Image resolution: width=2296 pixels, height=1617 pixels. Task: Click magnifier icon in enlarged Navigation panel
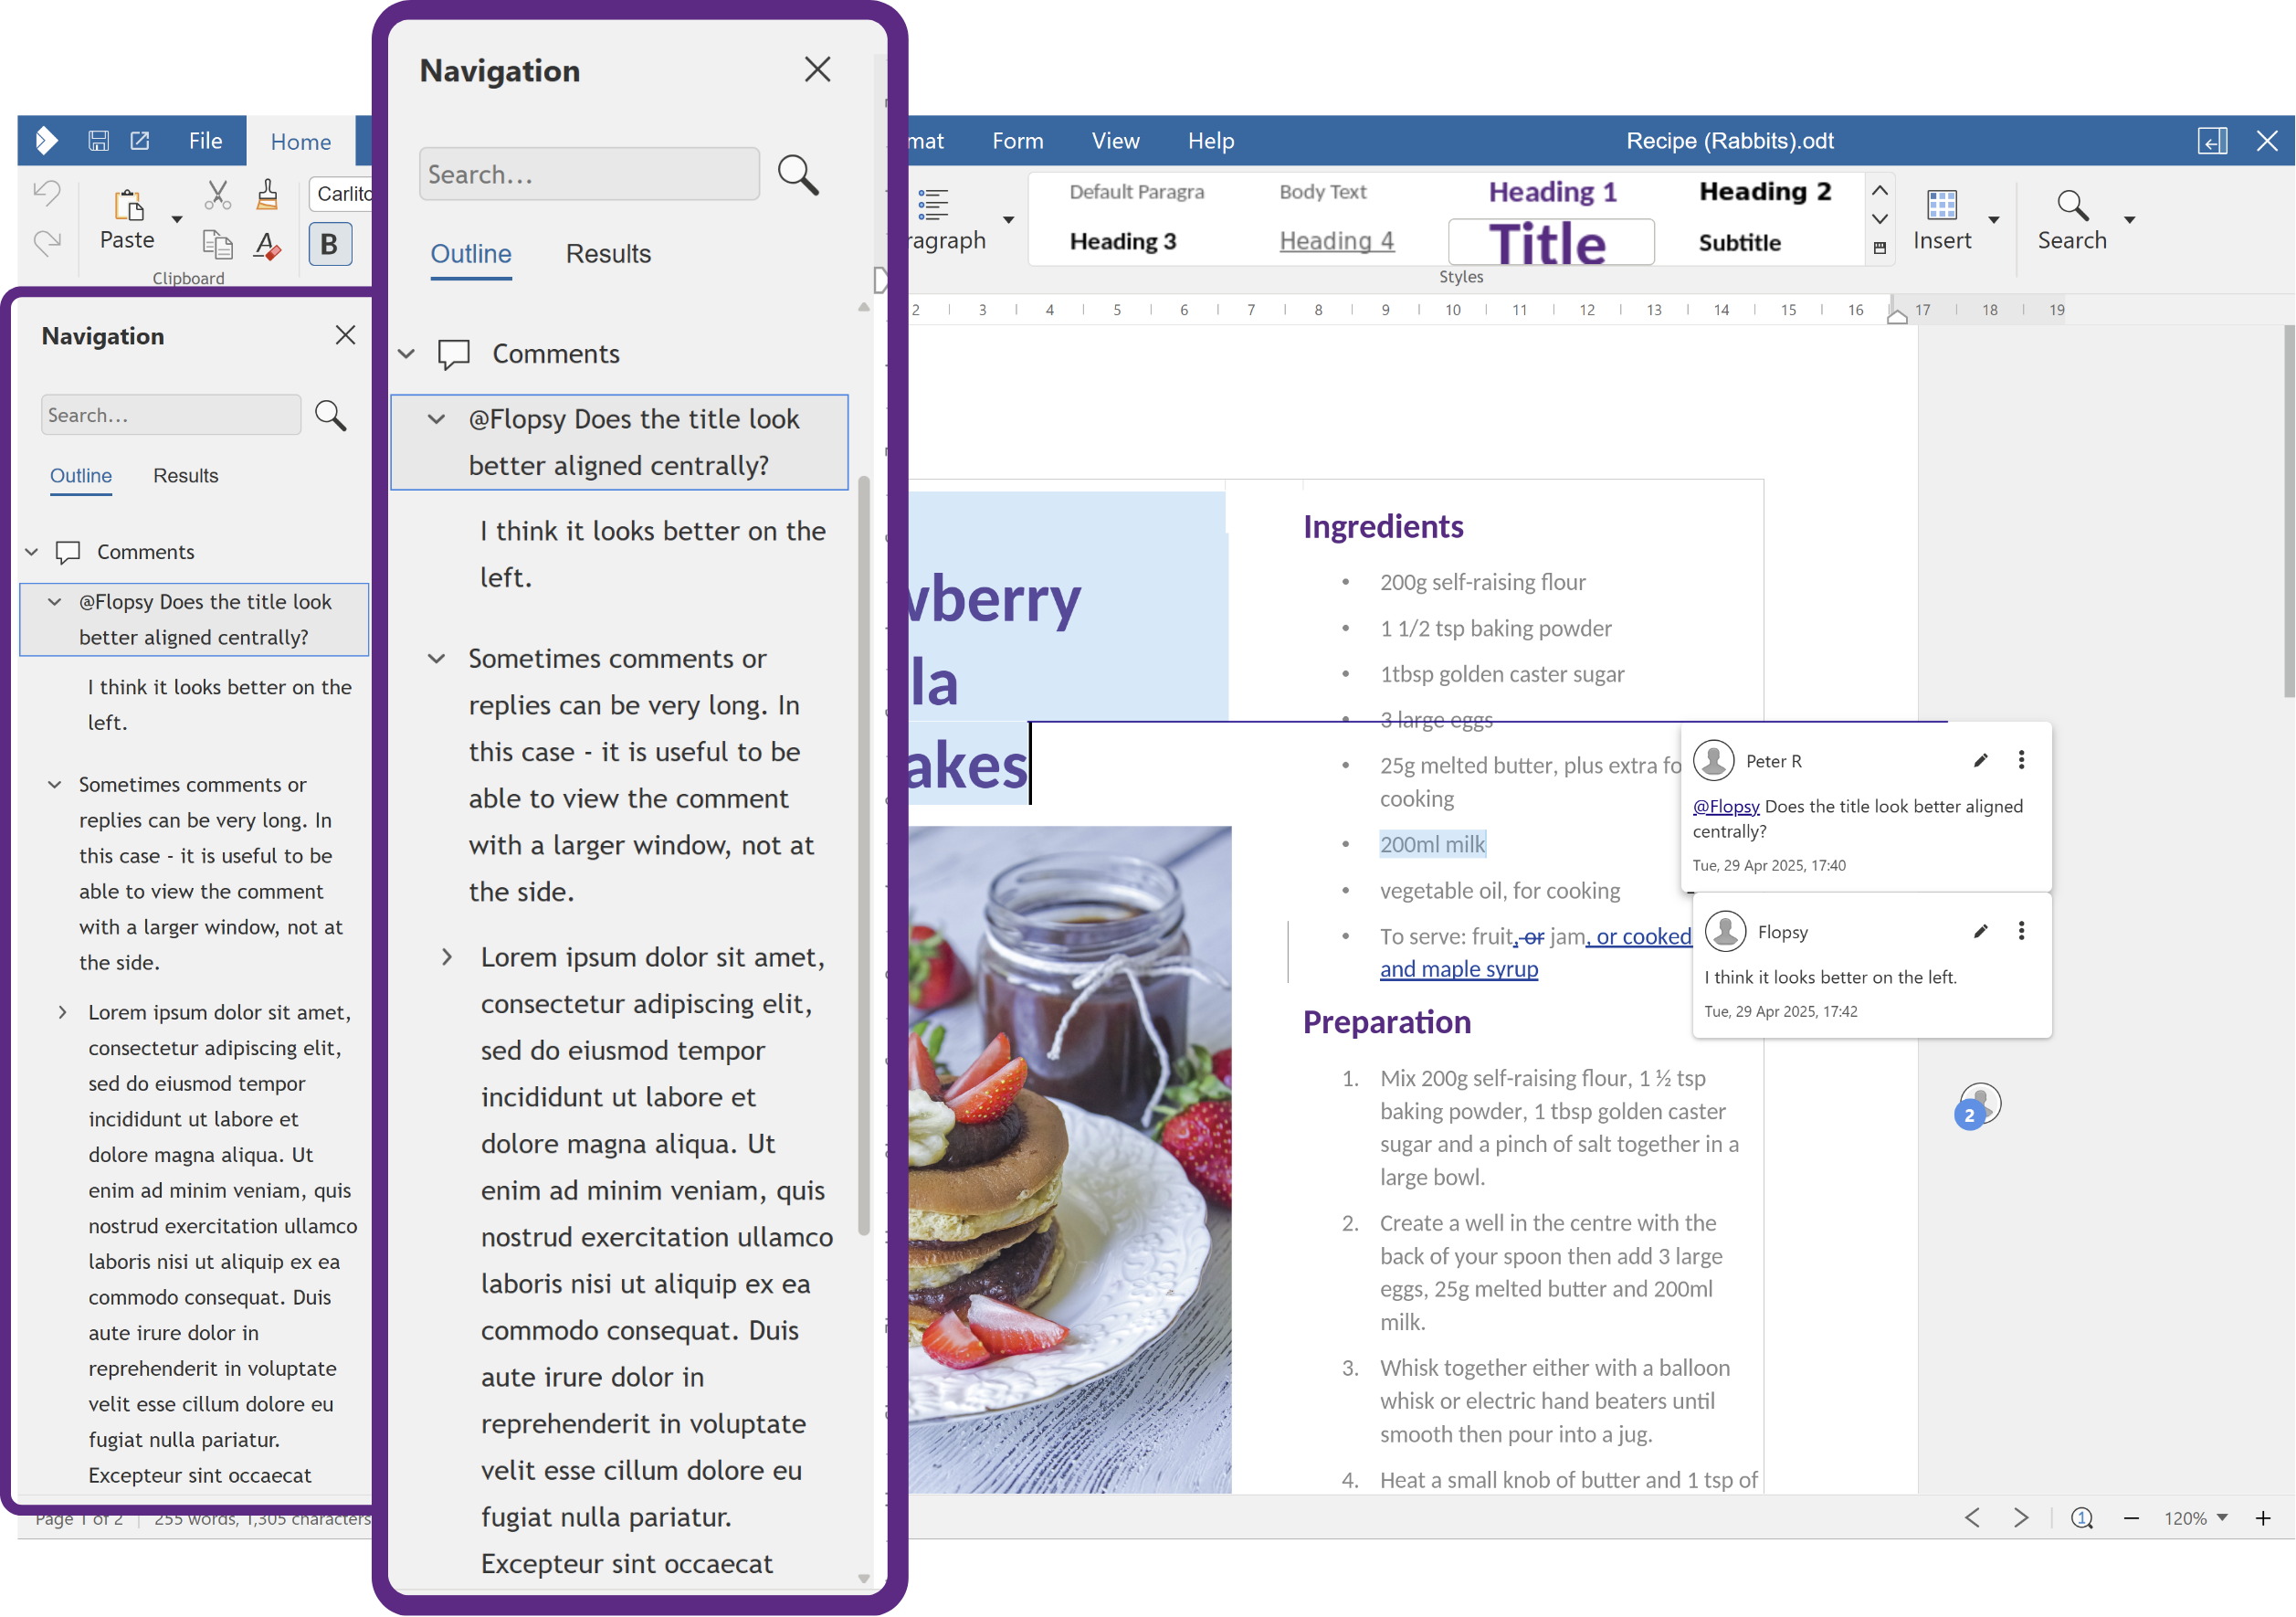coord(798,175)
